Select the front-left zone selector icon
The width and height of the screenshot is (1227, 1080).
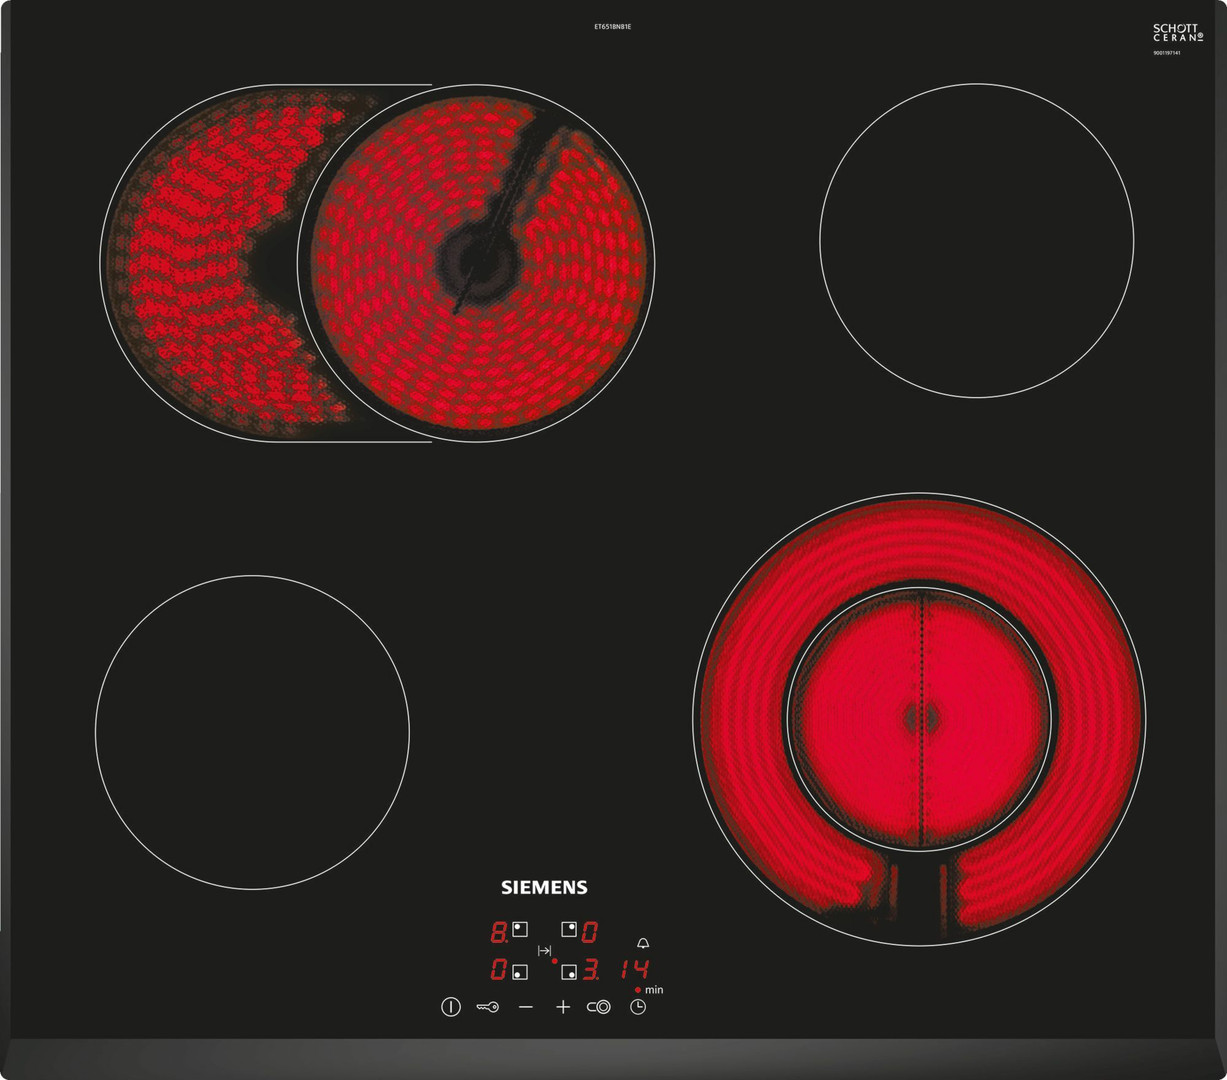pyautogui.click(x=519, y=970)
